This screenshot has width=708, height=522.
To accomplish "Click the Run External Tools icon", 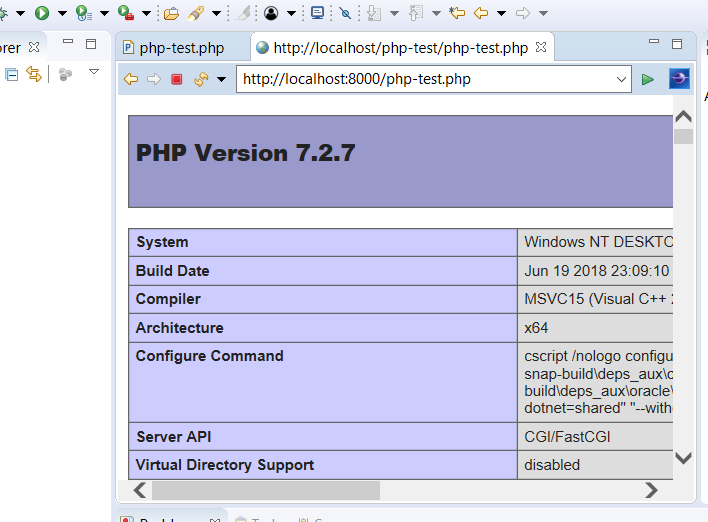I will 126,13.
